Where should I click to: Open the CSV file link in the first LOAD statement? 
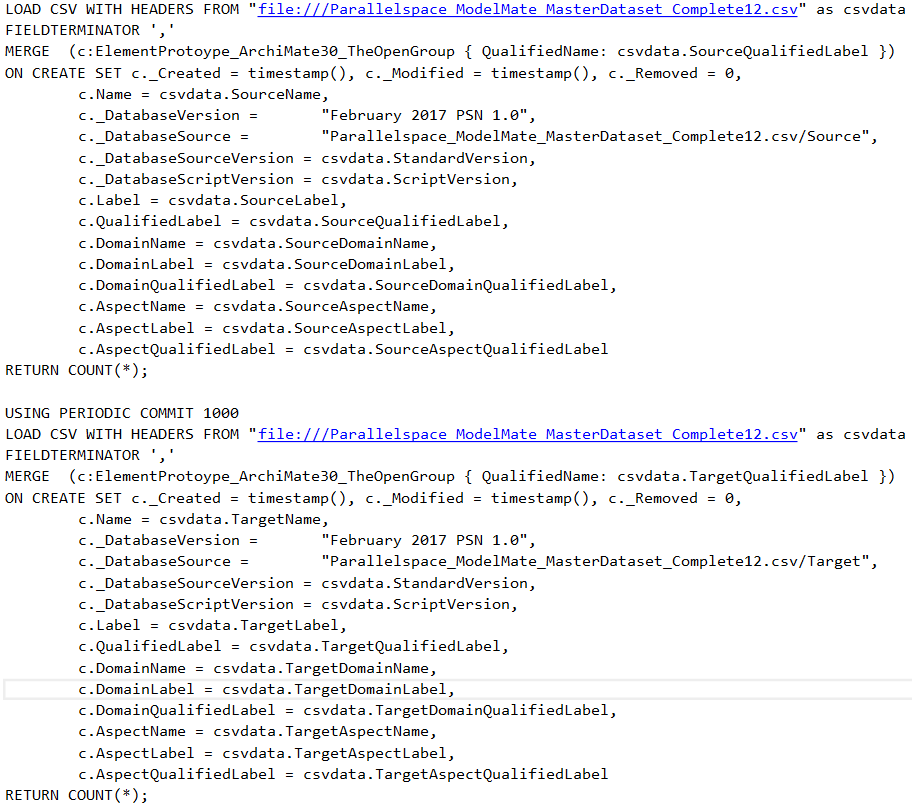pyautogui.click(x=528, y=9)
